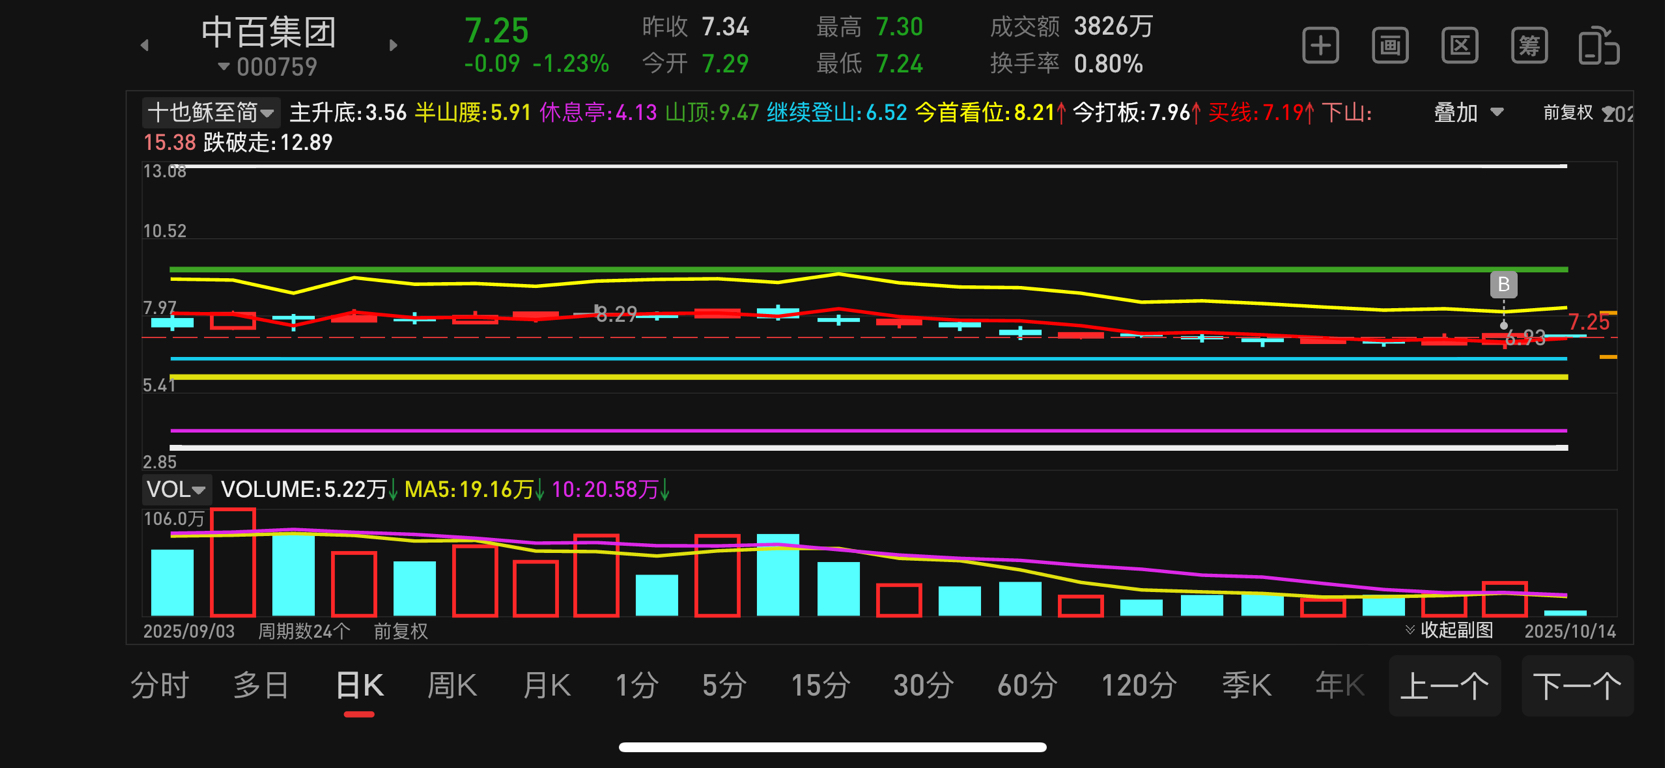The image size is (1665, 769).
Task: Switch to 5分 chart tab
Action: pyautogui.click(x=724, y=686)
